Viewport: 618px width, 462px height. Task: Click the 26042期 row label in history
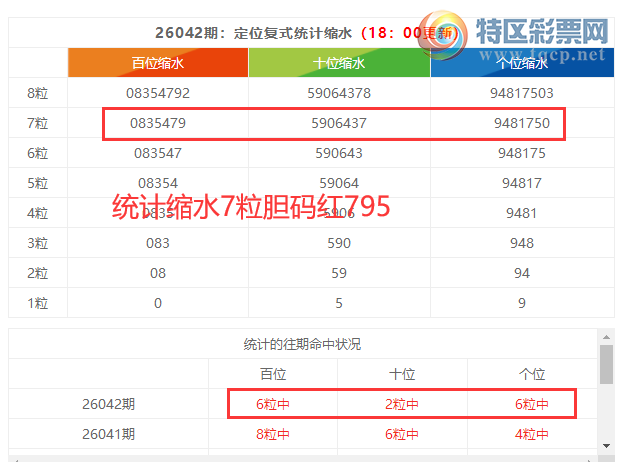click(x=108, y=404)
